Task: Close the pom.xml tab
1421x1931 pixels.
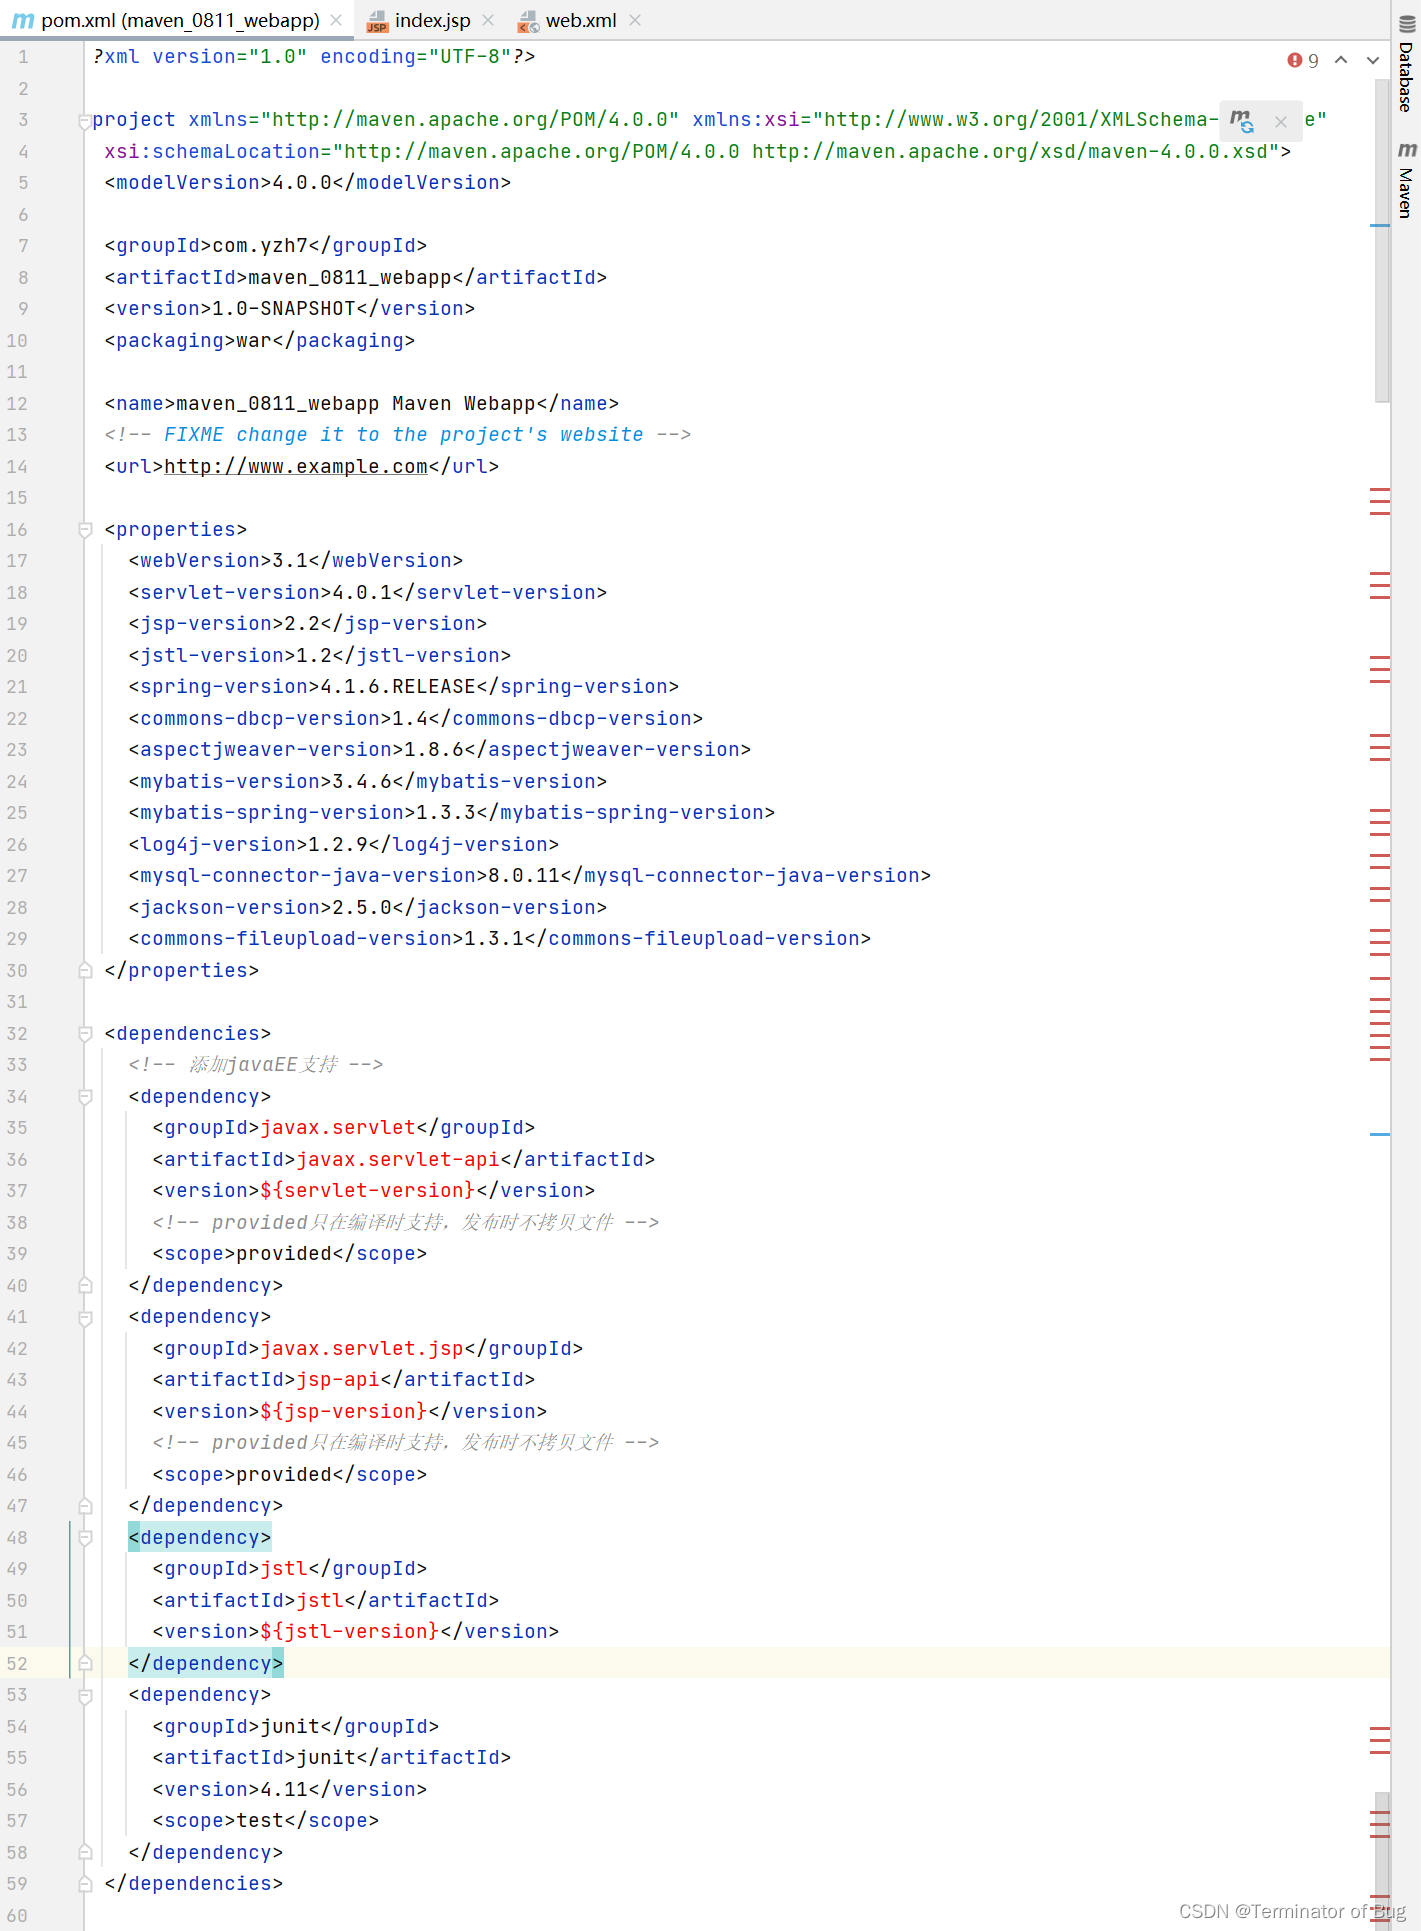Action: (x=336, y=20)
